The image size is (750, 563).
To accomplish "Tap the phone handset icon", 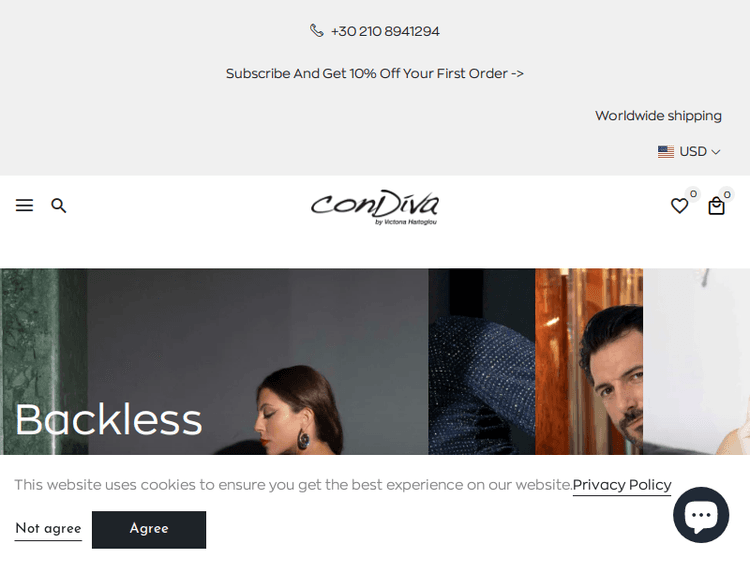I will [x=316, y=31].
